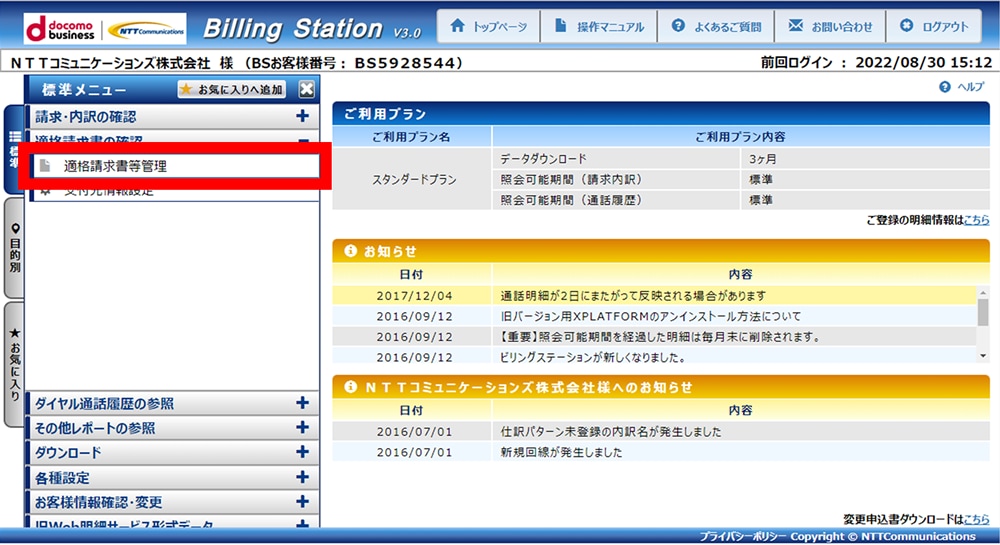Expand 各種設定 section plus icon
This screenshot has height=545, width=1000.
[302, 477]
